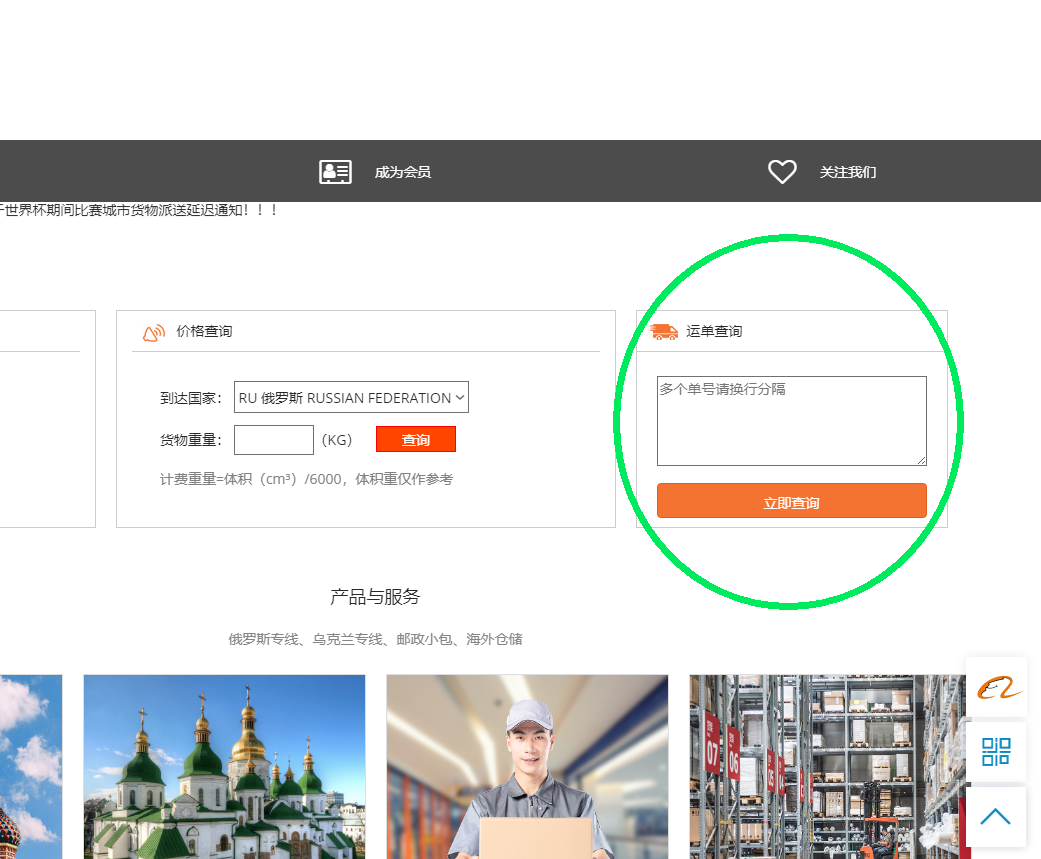Click the 货物重量 label

pos(191,440)
